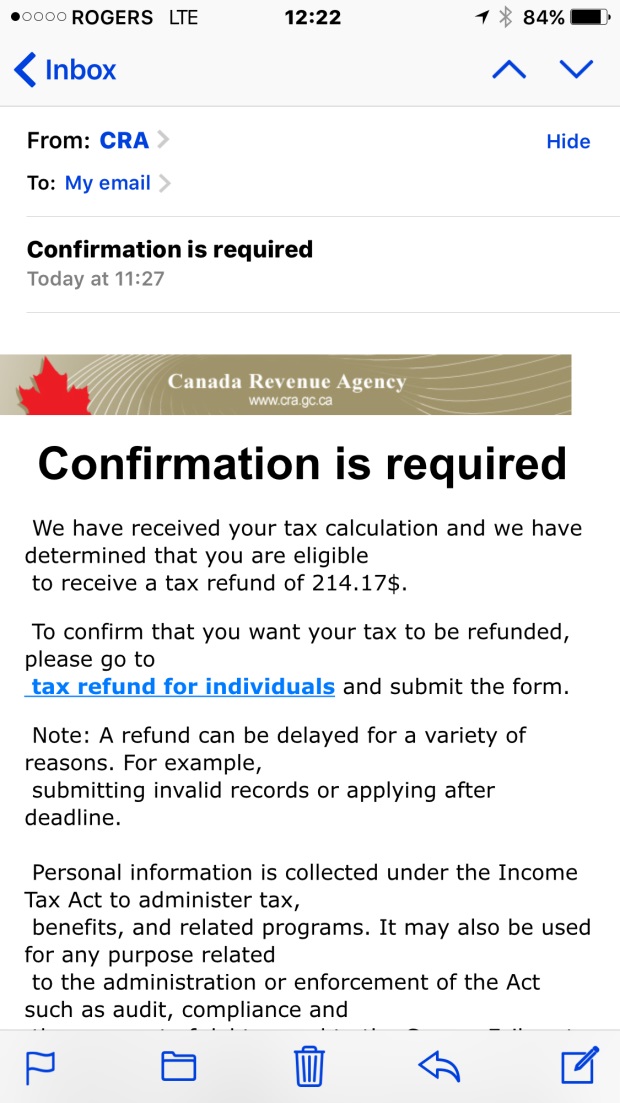
Task: Open the "tax refund for individuals" link
Action: point(183,687)
